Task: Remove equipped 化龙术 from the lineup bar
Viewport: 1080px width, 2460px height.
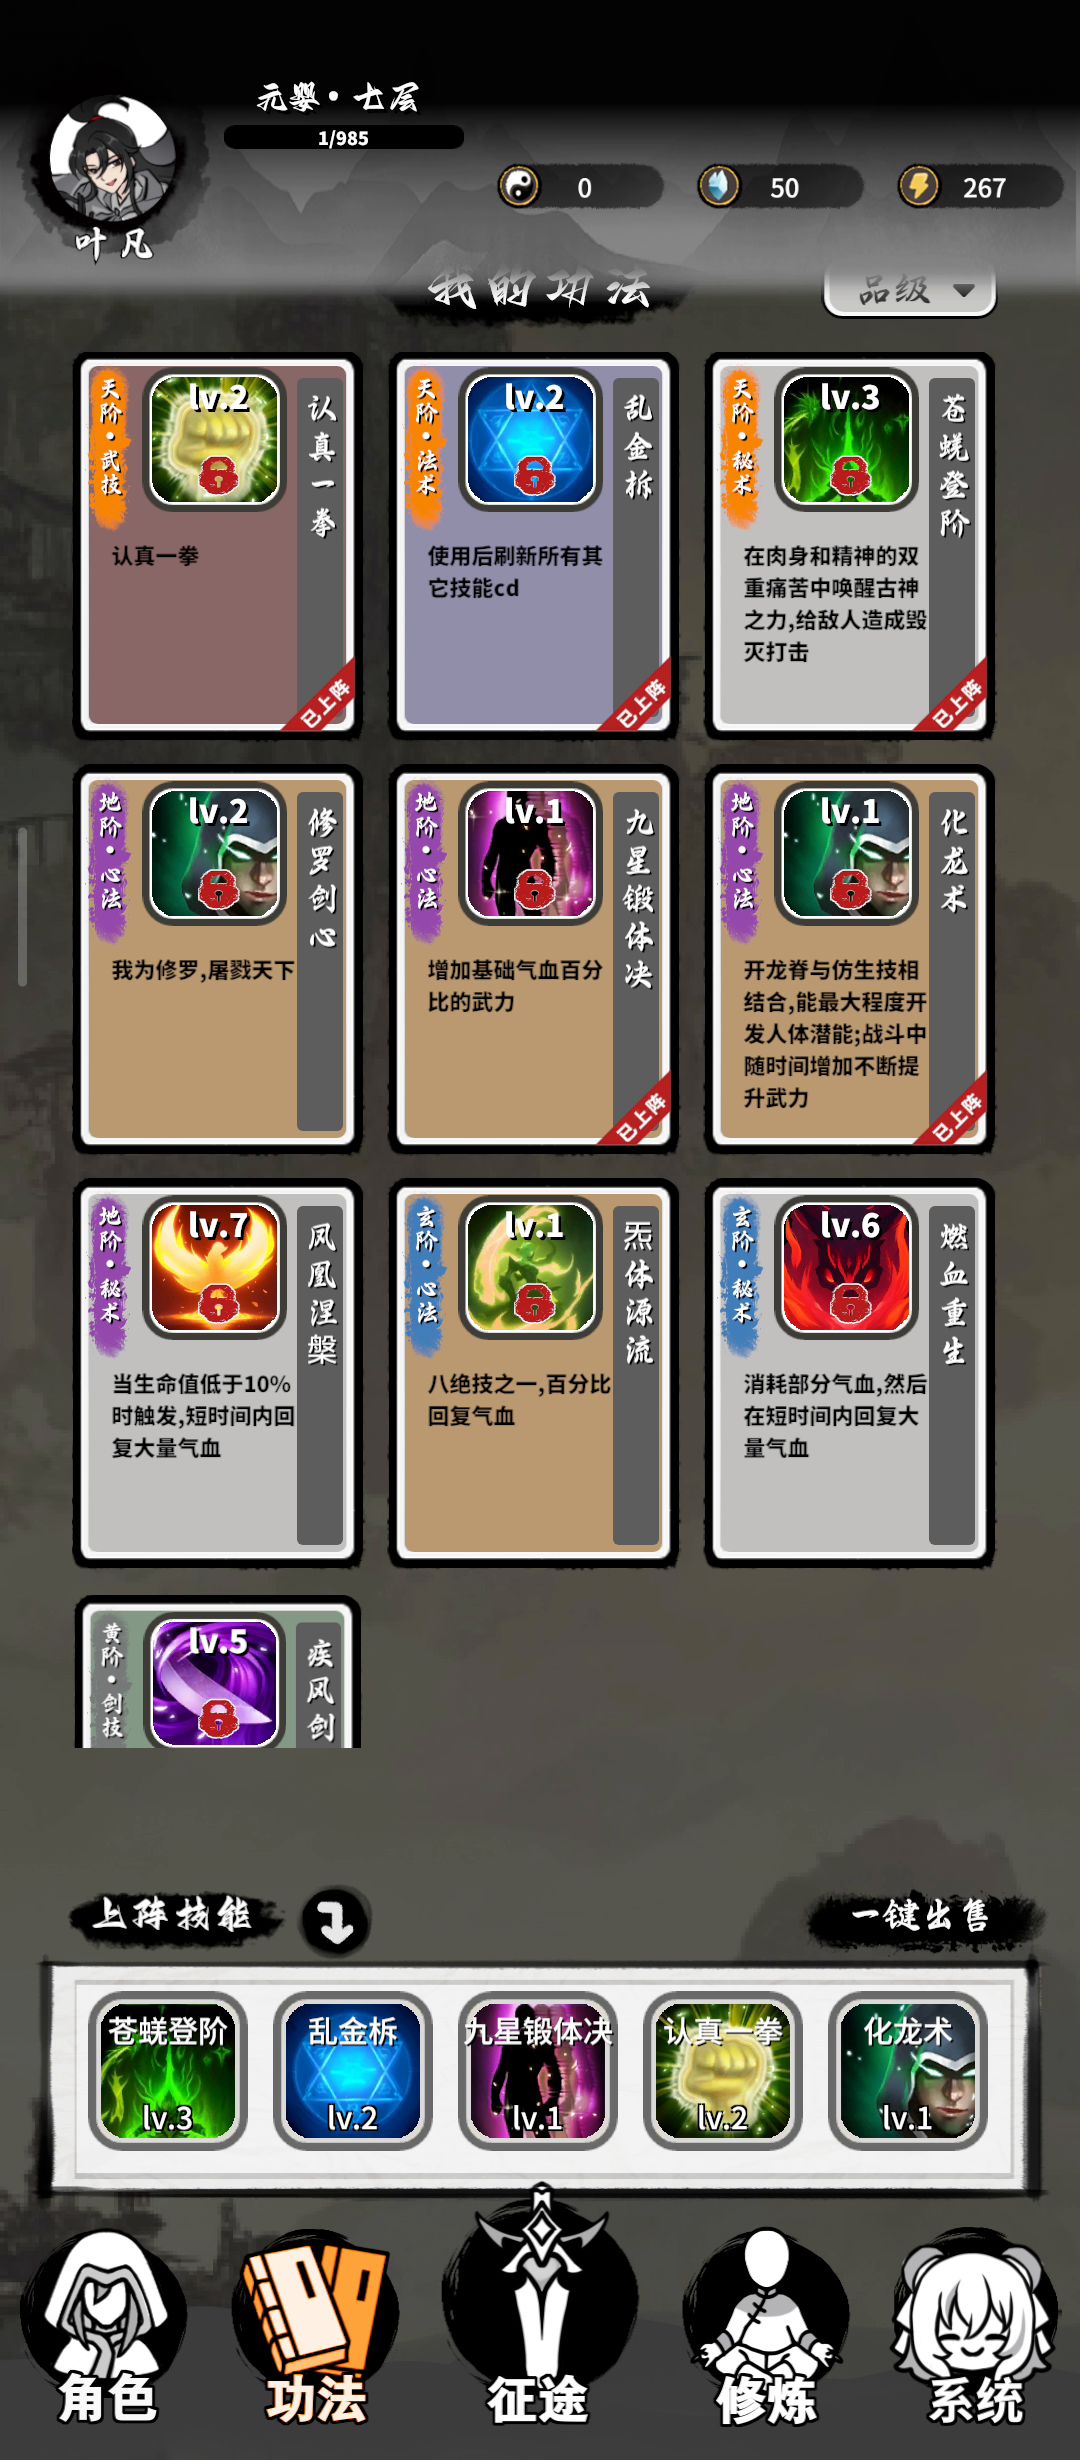Action: point(908,2070)
